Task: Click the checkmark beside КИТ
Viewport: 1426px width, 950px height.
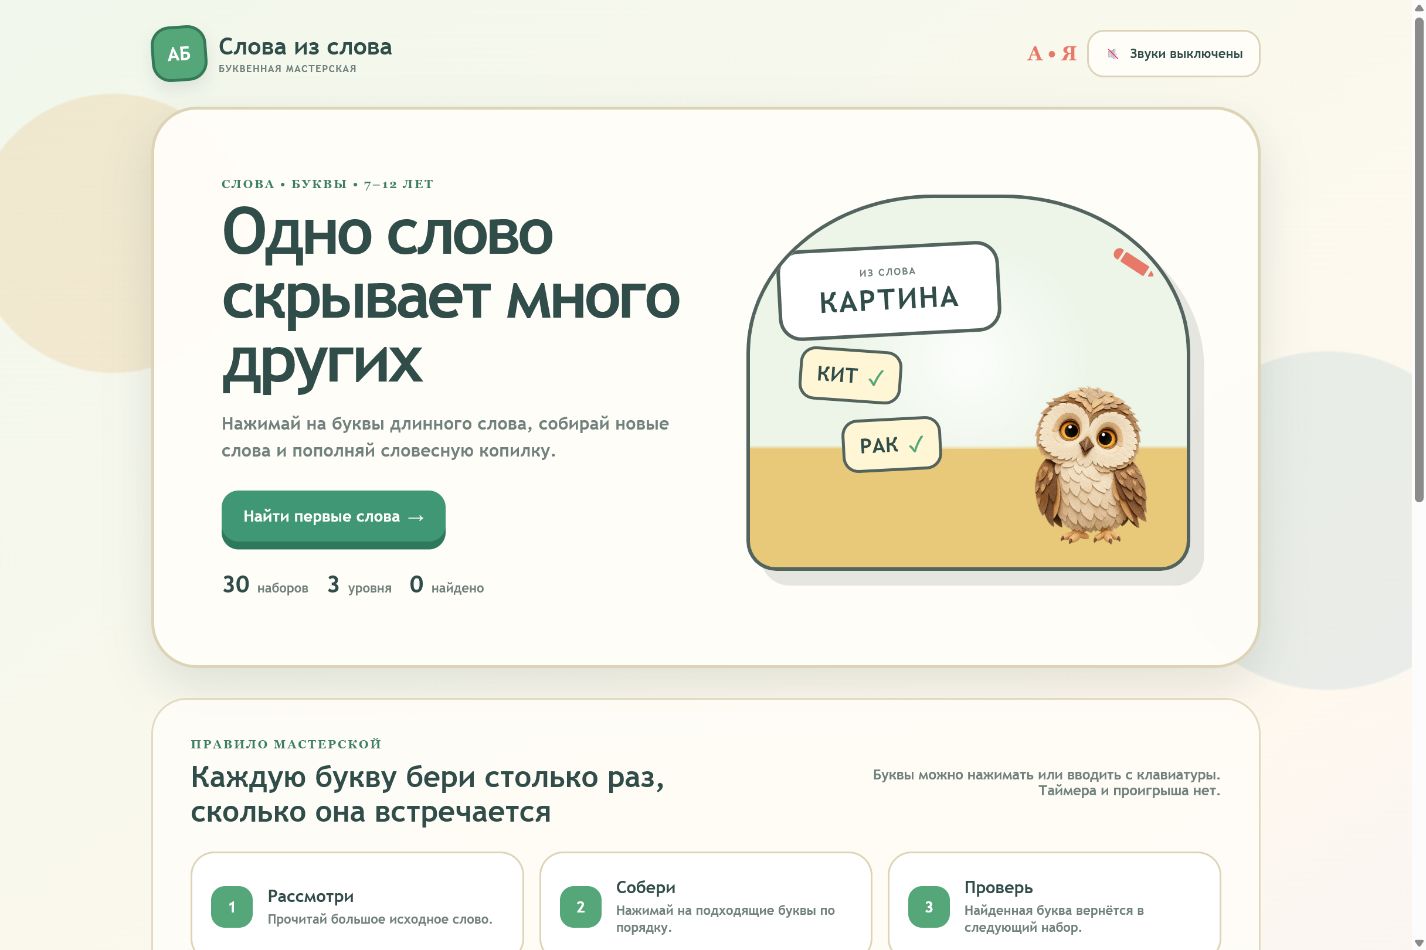Action: 876,378
